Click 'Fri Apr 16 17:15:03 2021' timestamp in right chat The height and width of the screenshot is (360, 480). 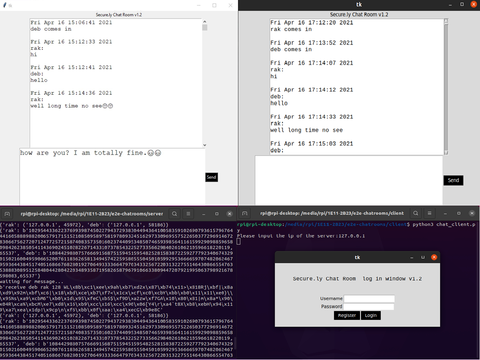pyautogui.click(x=311, y=144)
